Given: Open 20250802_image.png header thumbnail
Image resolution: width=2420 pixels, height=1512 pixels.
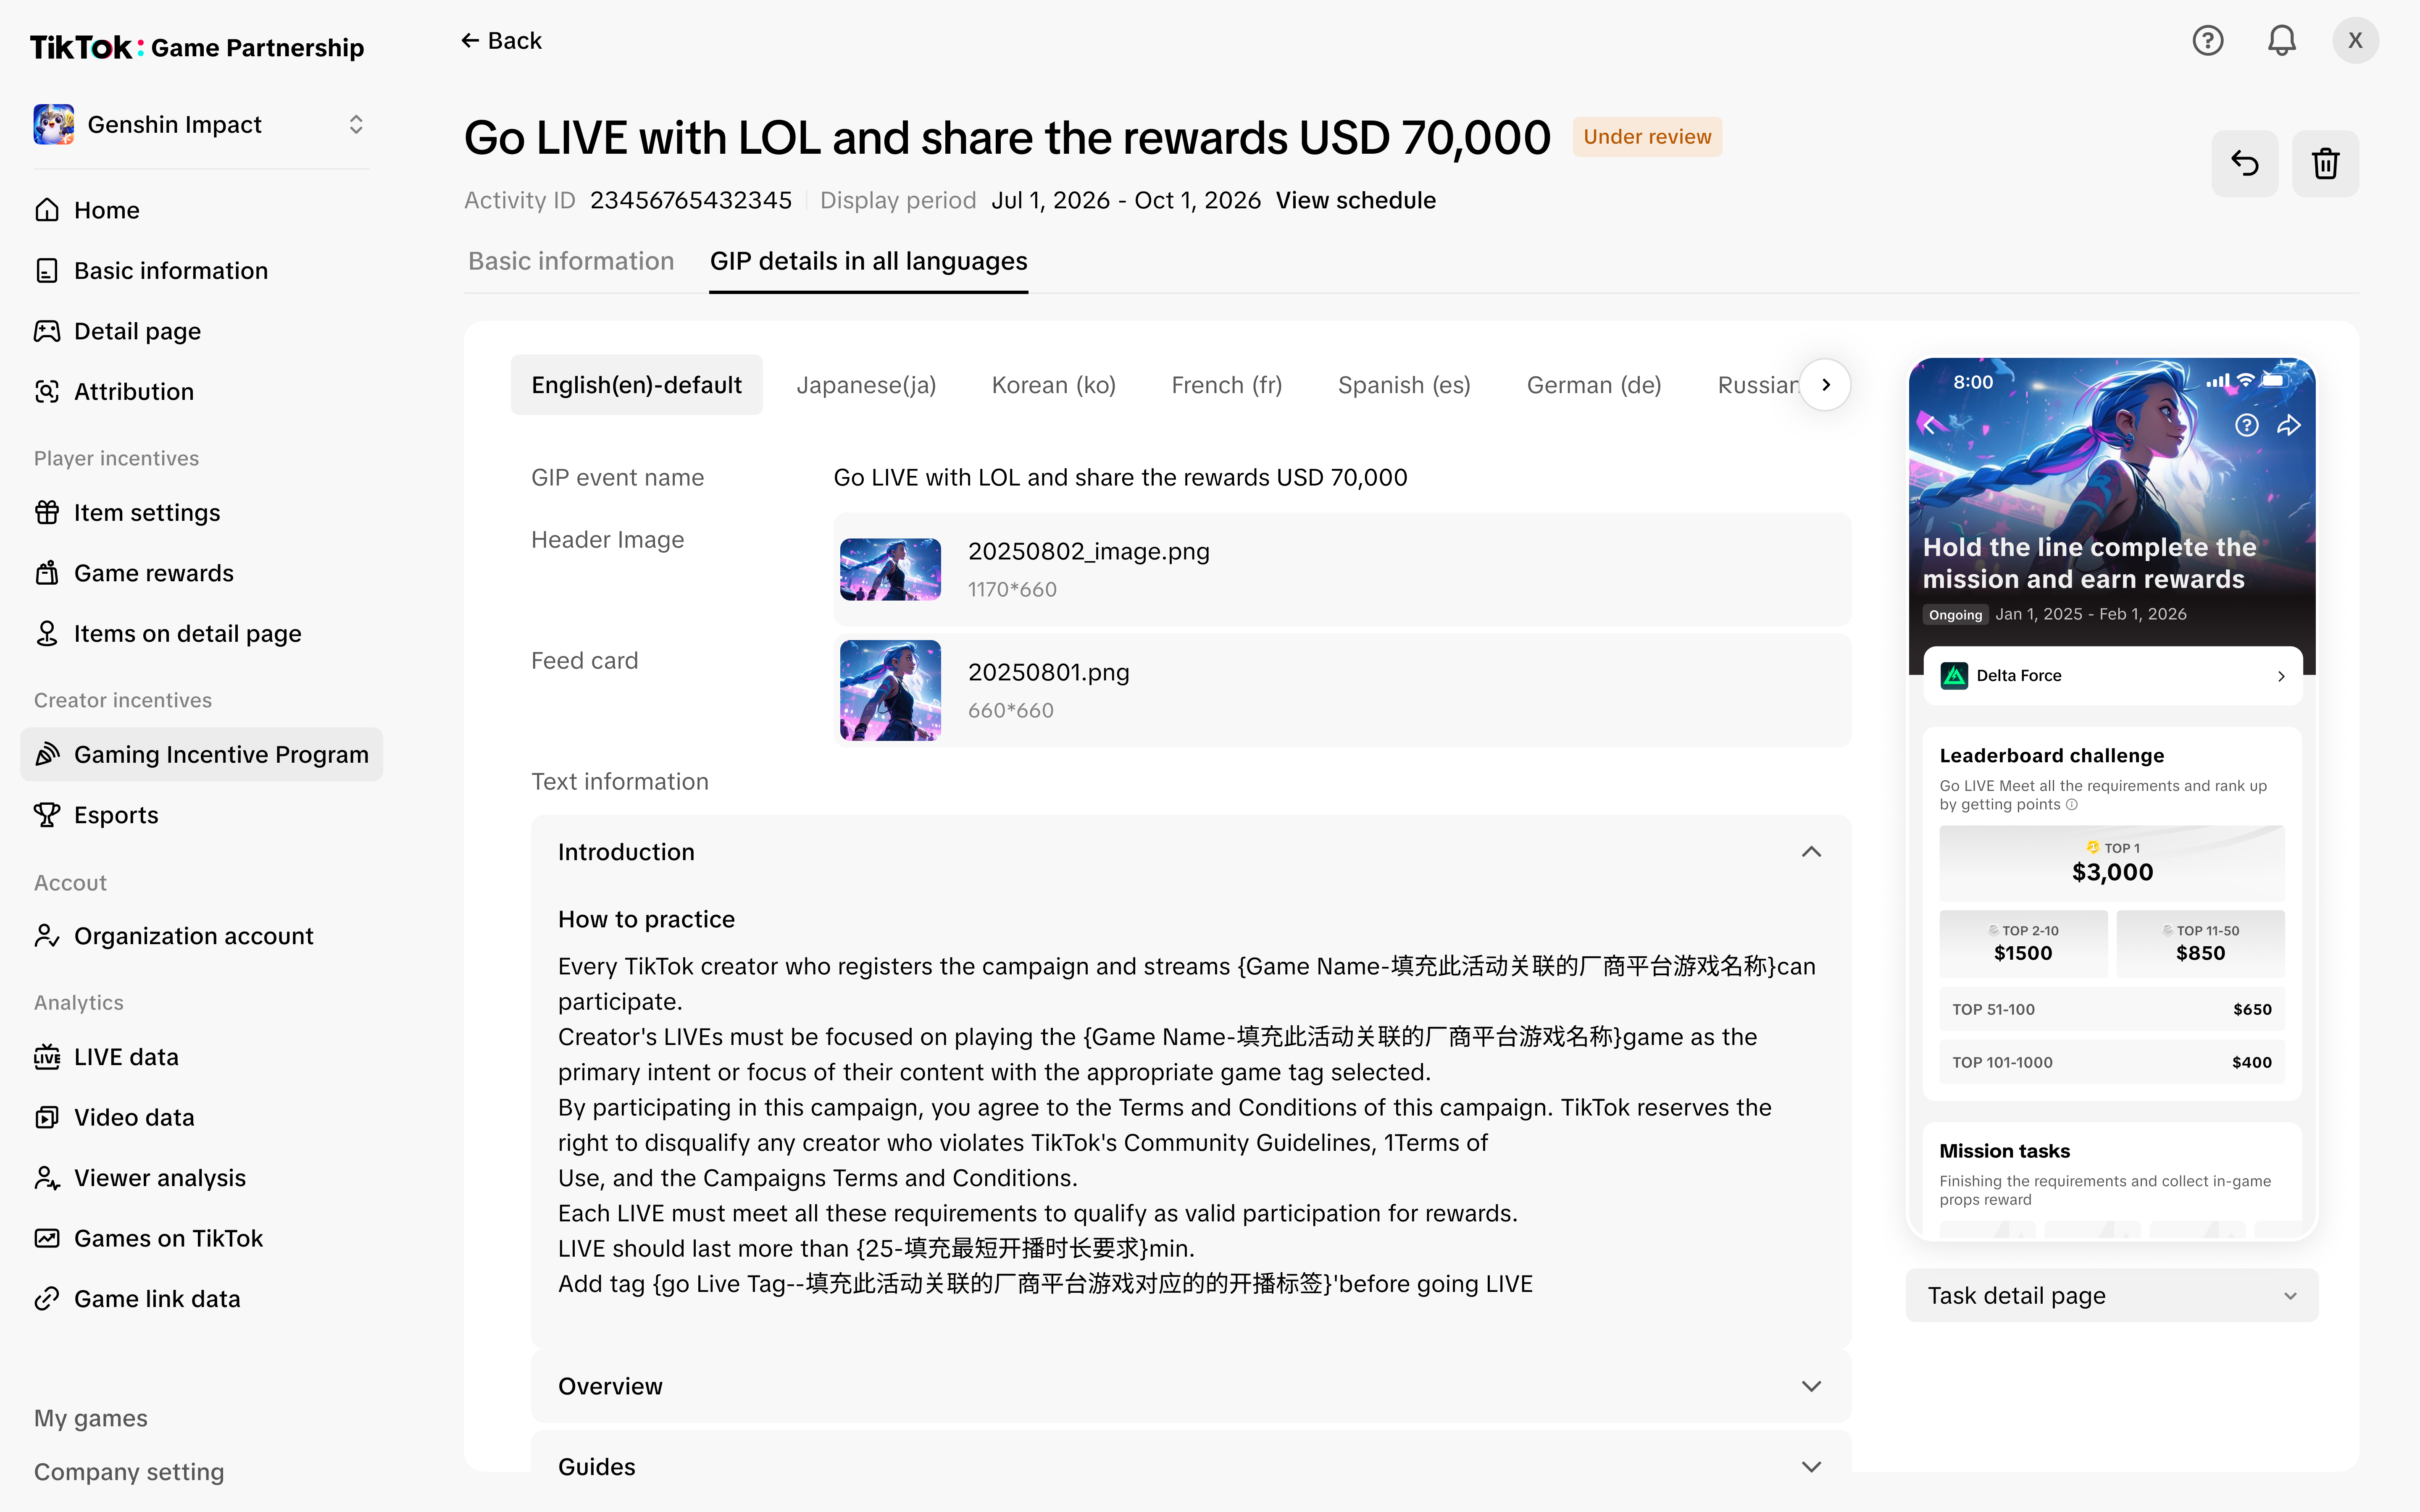Looking at the screenshot, I should (890, 569).
